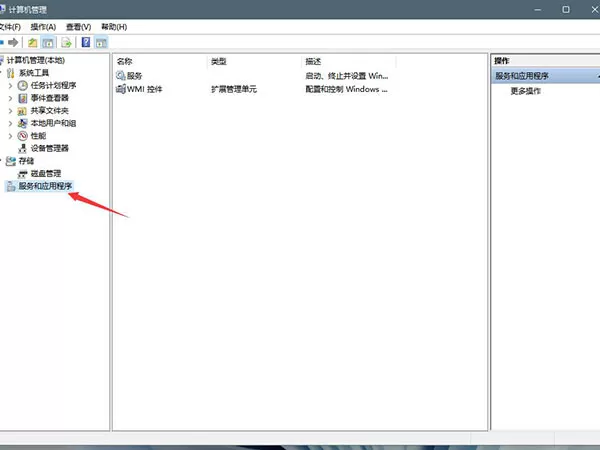
Task: Select 设备管理器 in the tree
Action: (49, 148)
